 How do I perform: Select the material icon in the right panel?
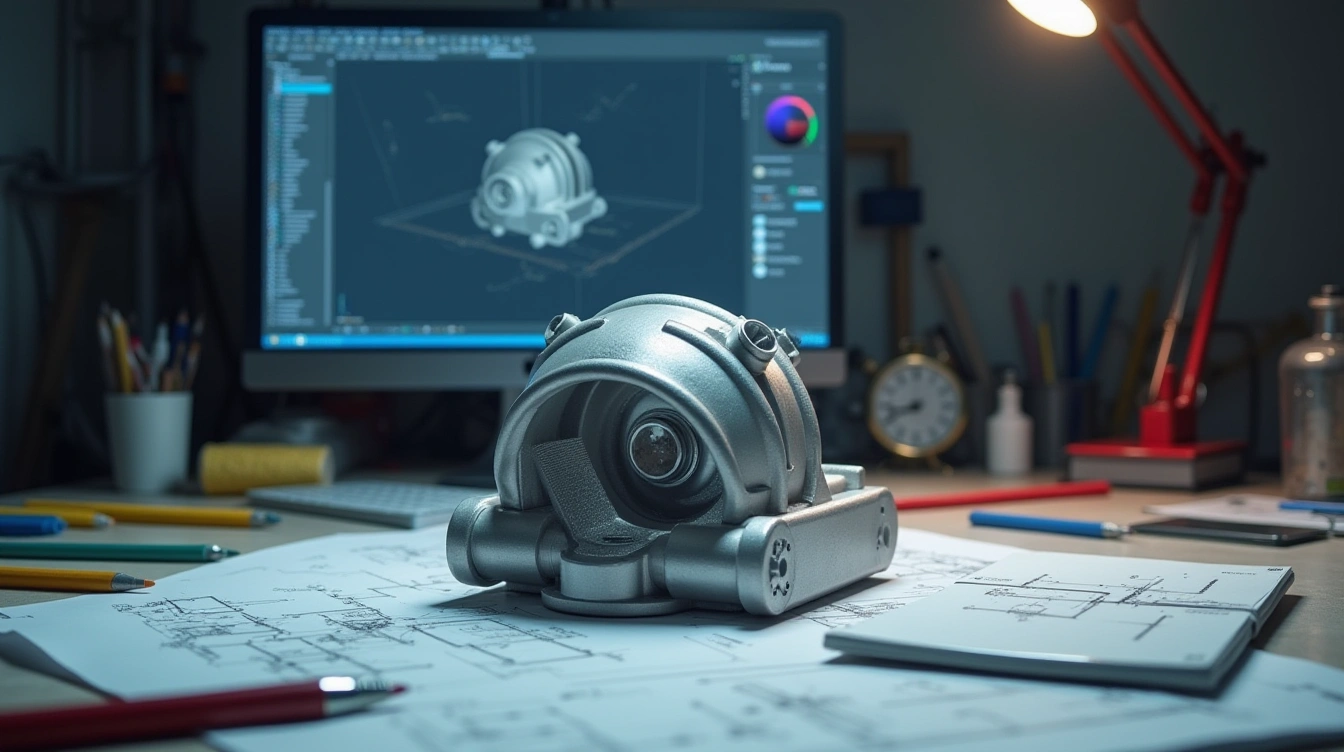[758, 170]
